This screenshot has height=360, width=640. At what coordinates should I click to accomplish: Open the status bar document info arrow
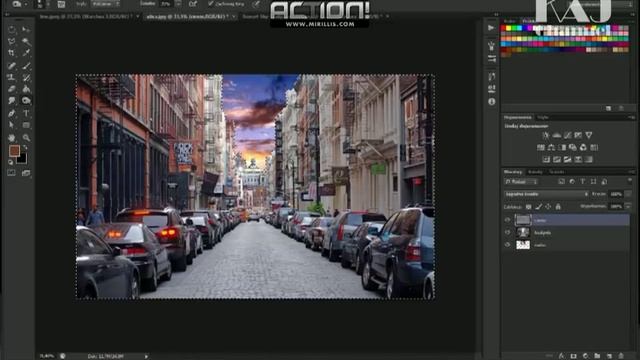tap(146, 356)
